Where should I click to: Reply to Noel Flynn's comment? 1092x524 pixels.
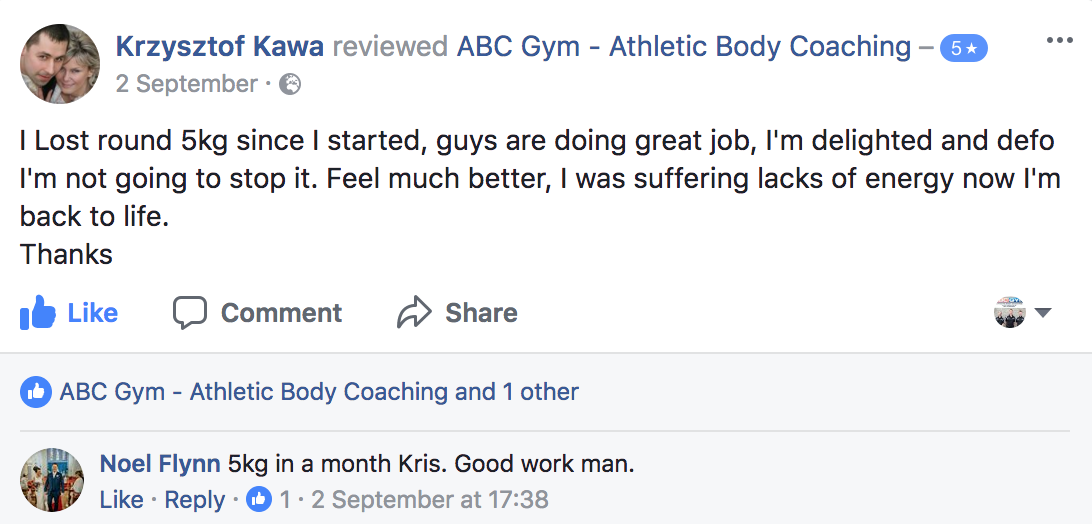[x=195, y=499]
